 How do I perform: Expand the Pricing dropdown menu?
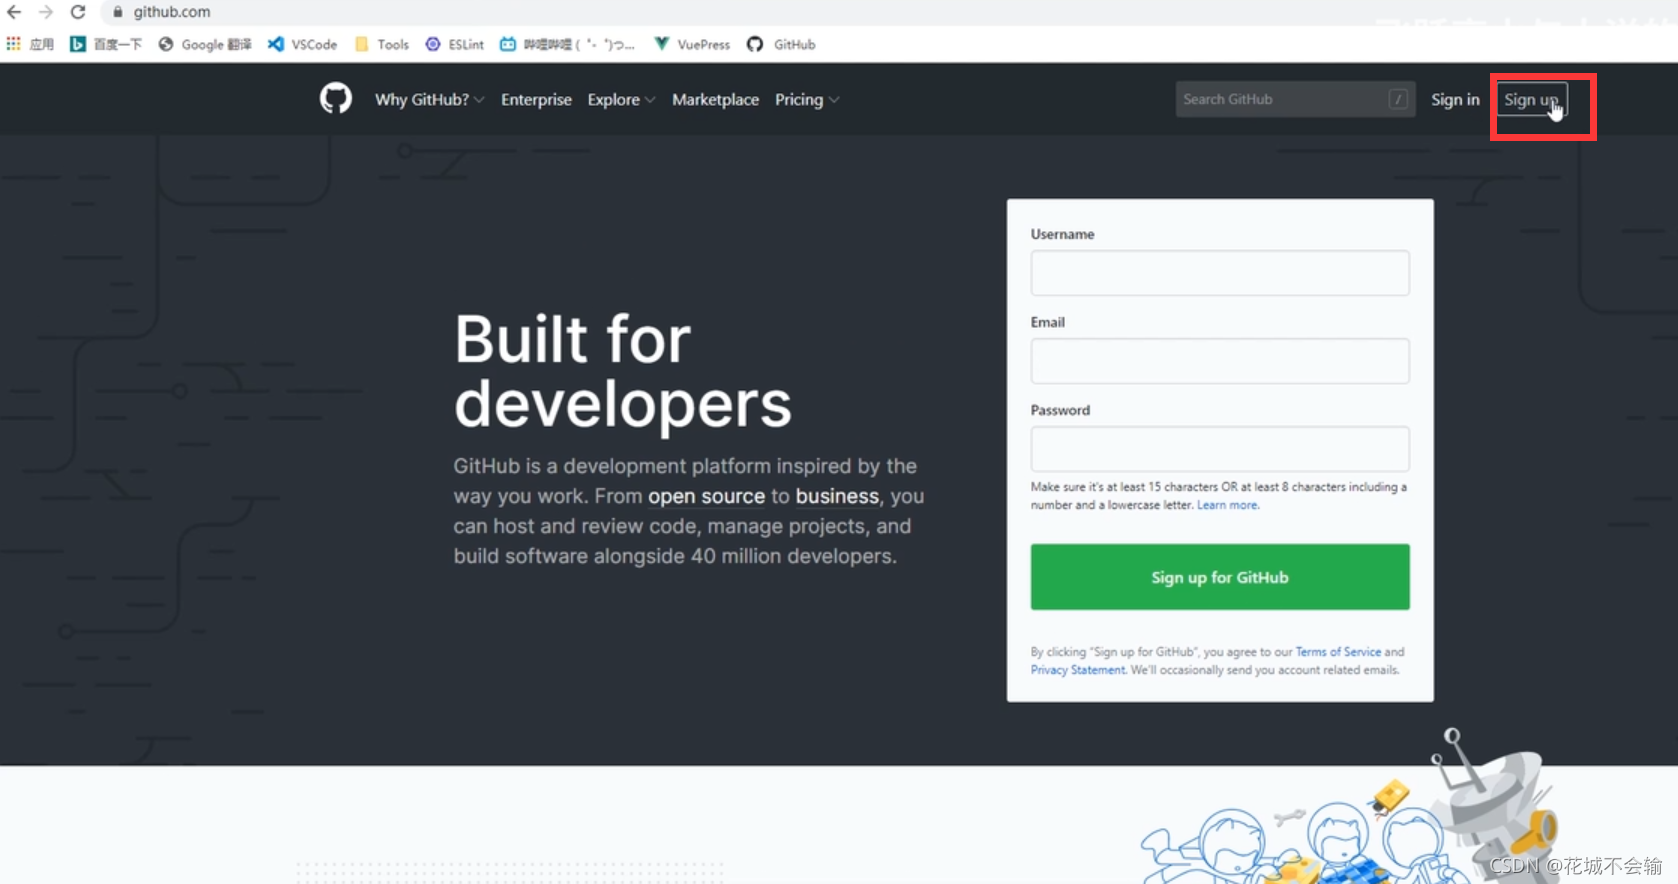807,99
